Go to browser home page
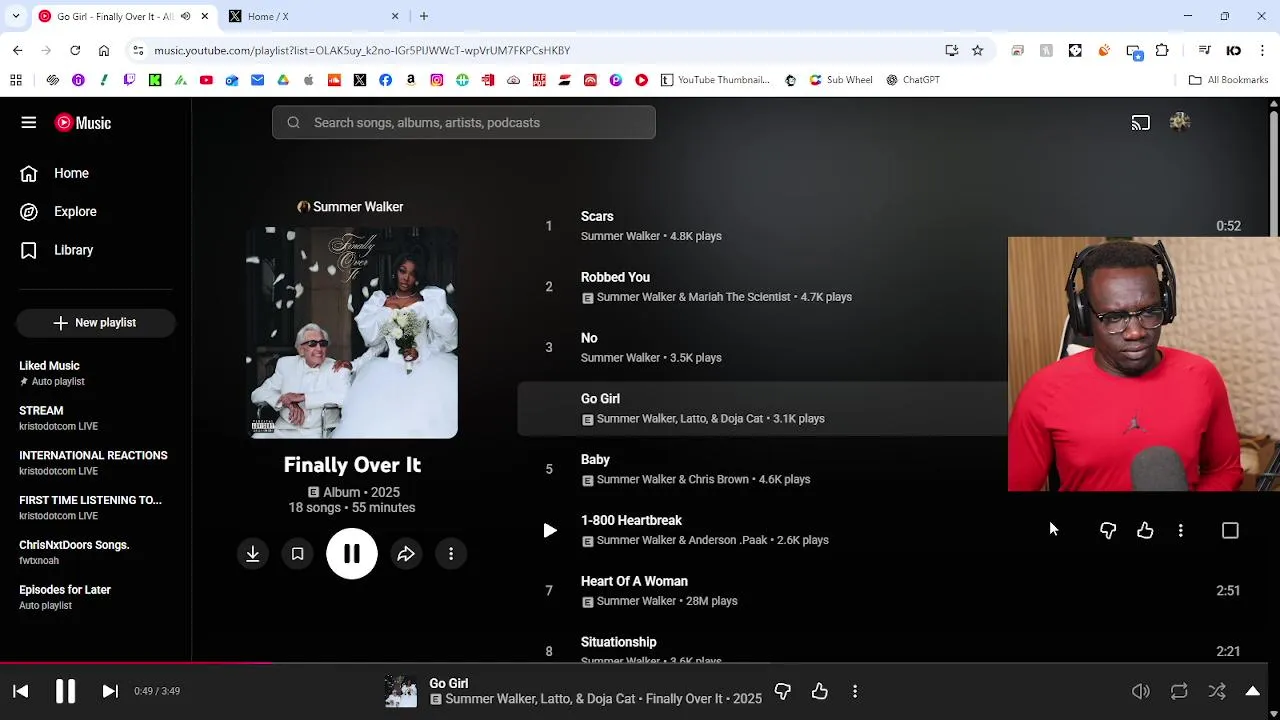The height and width of the screenshot is (720, 1280). [x=104, y=50]
